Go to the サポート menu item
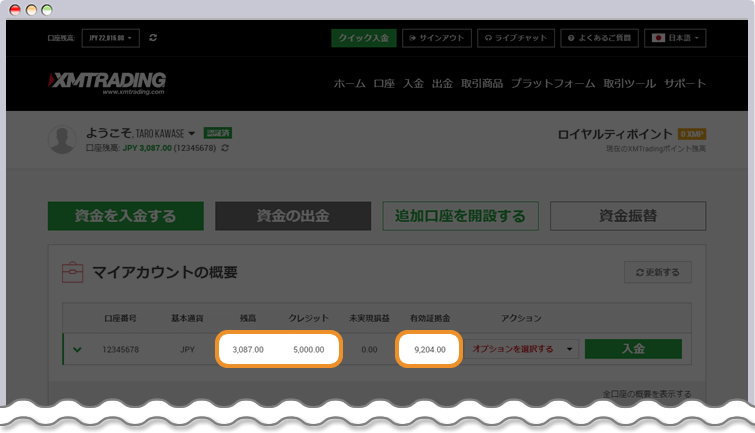Viewport: 755px width, 433px height. [x=684, y=84]
